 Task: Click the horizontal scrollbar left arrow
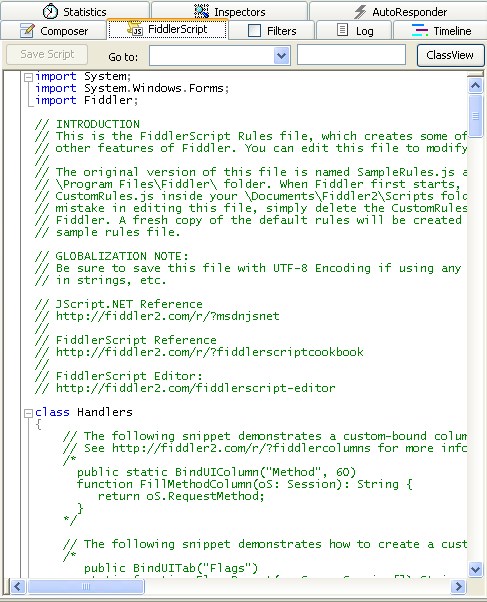pos(17,586)
